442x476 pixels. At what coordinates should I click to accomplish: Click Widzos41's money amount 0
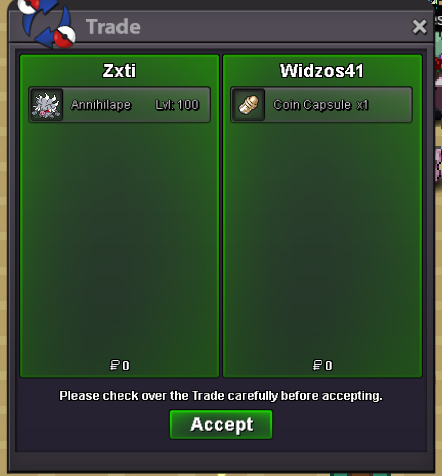coord(329,366)
